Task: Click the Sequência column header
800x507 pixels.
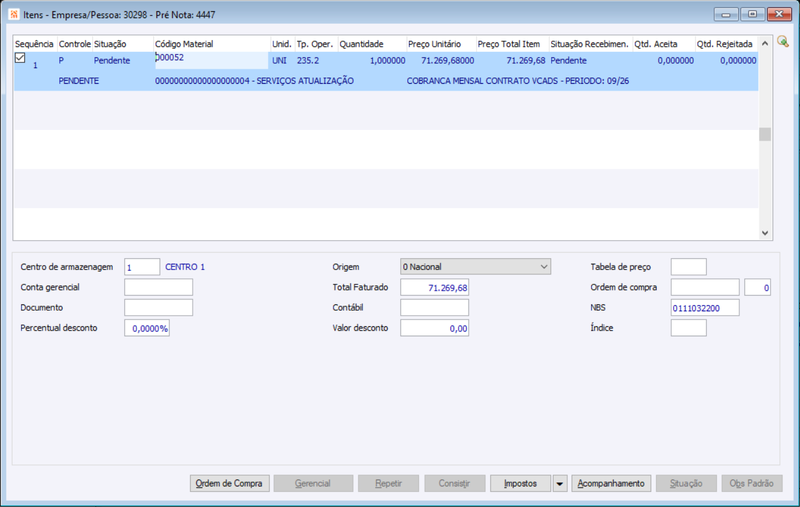Action: [x=35, y=44]
